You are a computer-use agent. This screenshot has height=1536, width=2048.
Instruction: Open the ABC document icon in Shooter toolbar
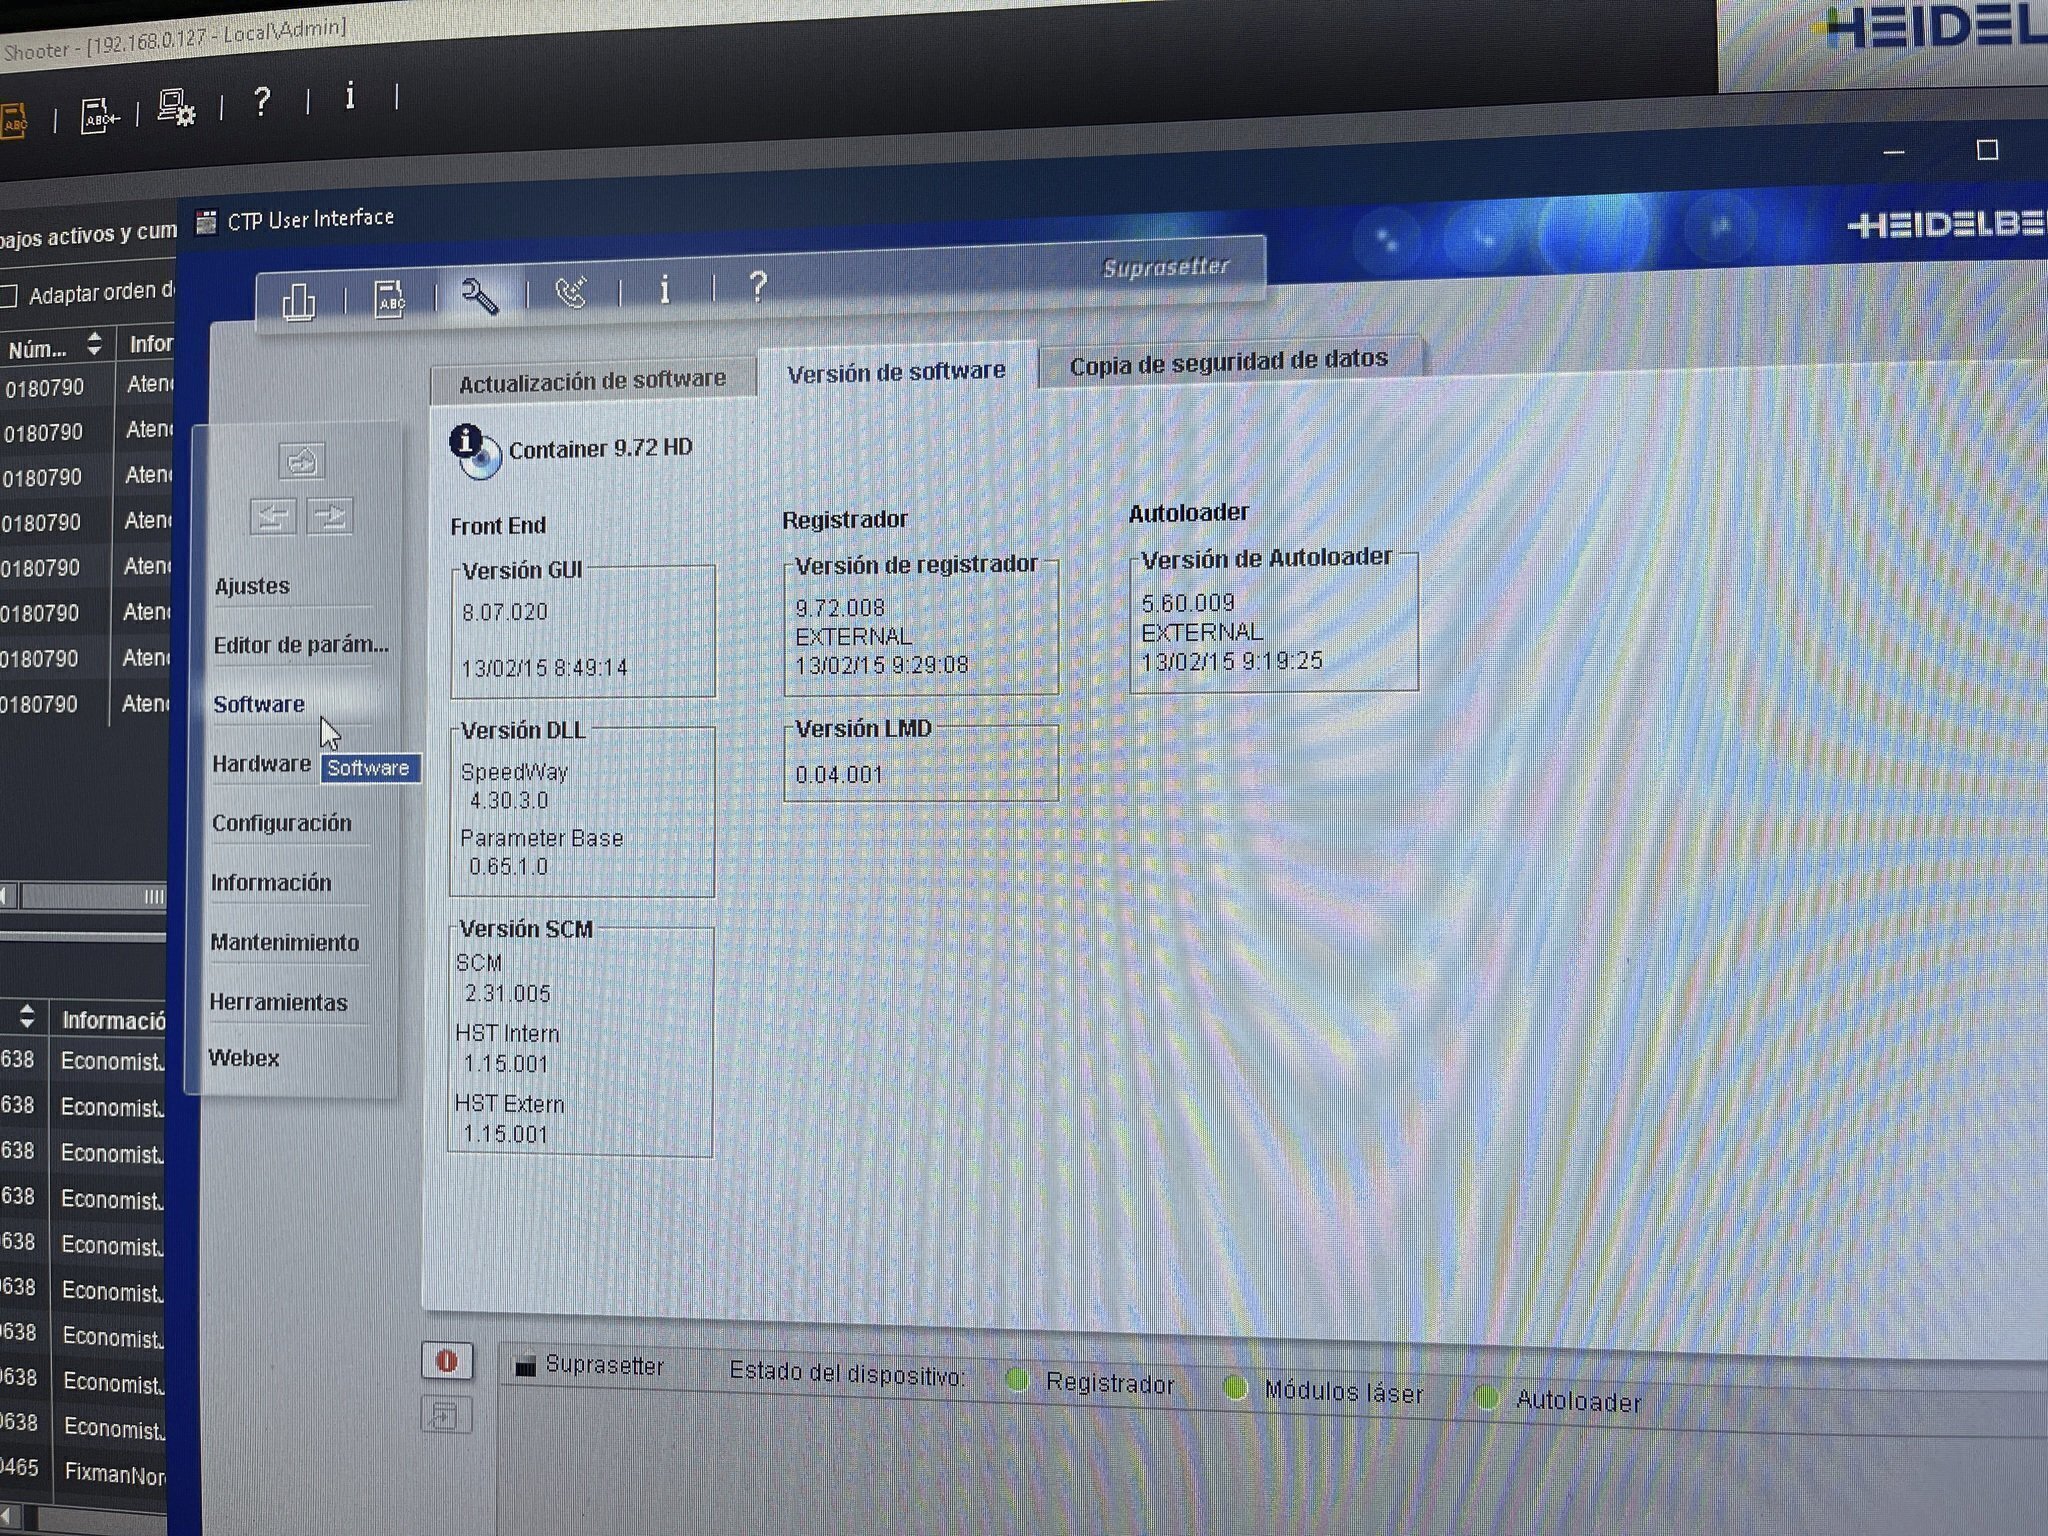98,115
